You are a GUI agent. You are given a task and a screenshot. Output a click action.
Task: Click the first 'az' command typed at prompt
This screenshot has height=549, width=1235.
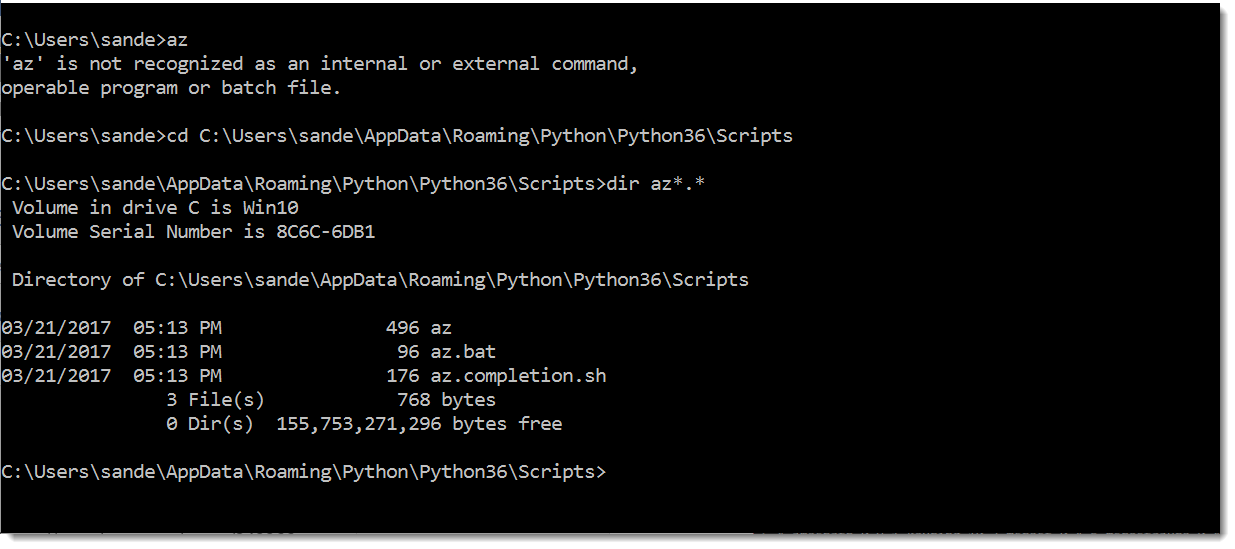point(177,40)
